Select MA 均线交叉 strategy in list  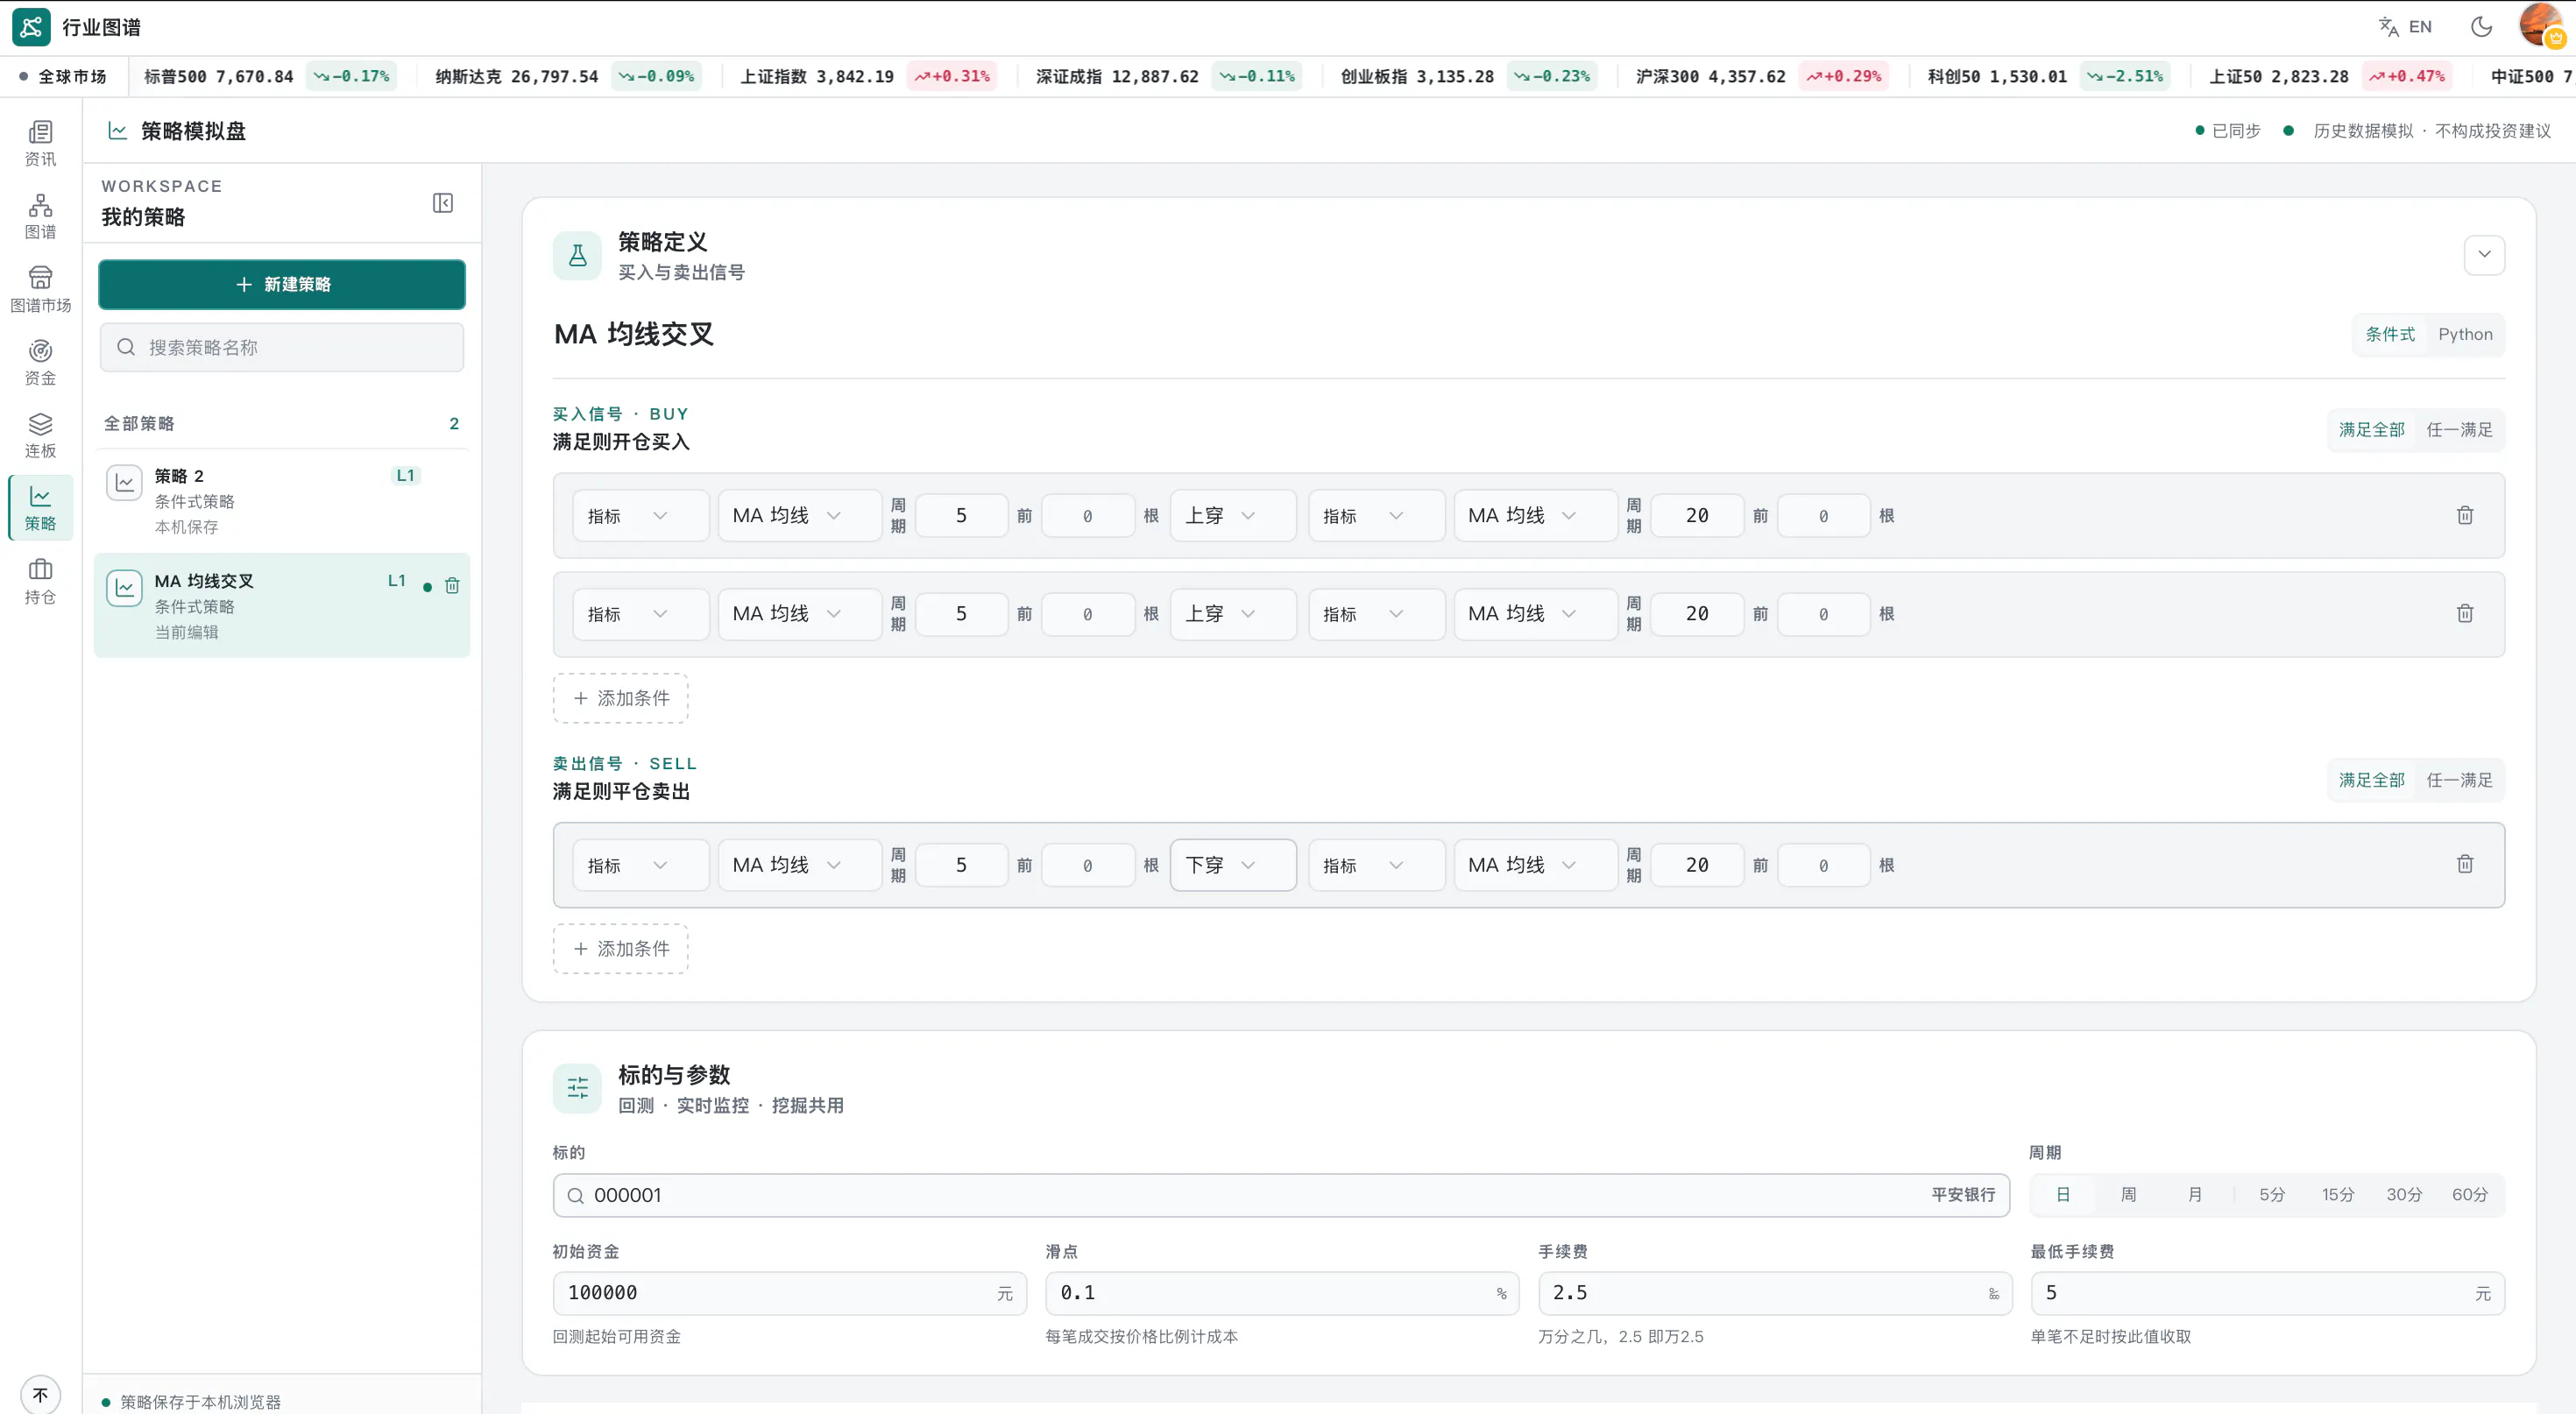(282, 605)
